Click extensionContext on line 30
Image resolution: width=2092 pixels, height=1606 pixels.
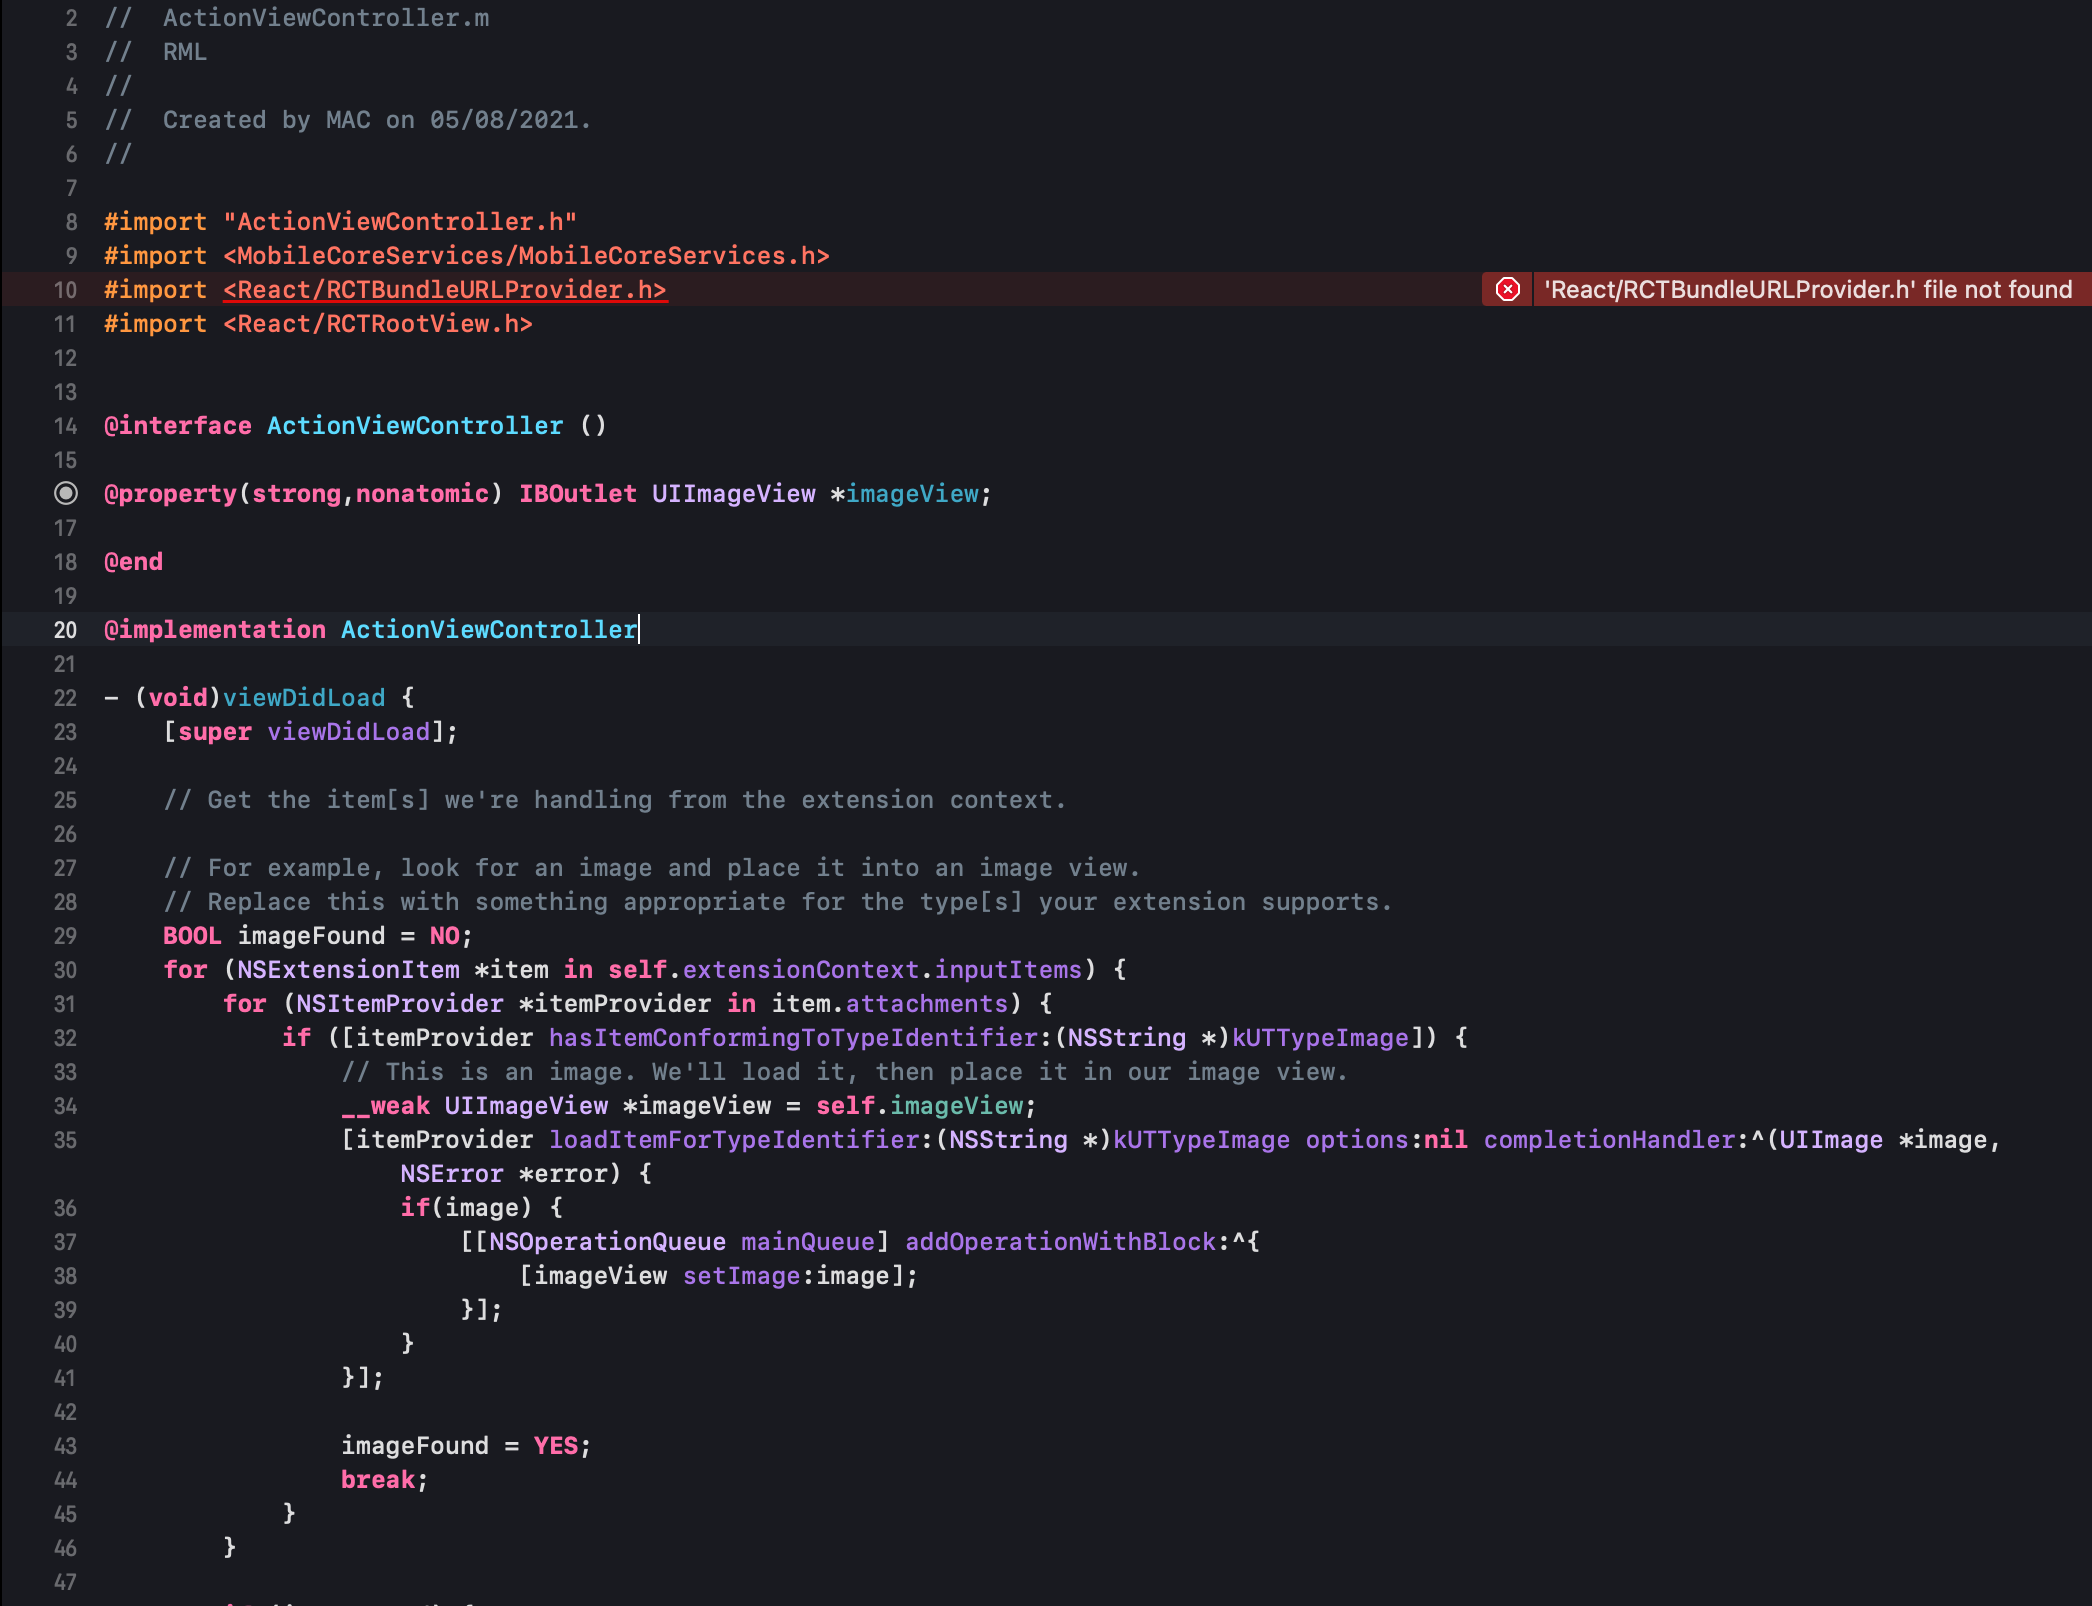(x=800, y=970)
